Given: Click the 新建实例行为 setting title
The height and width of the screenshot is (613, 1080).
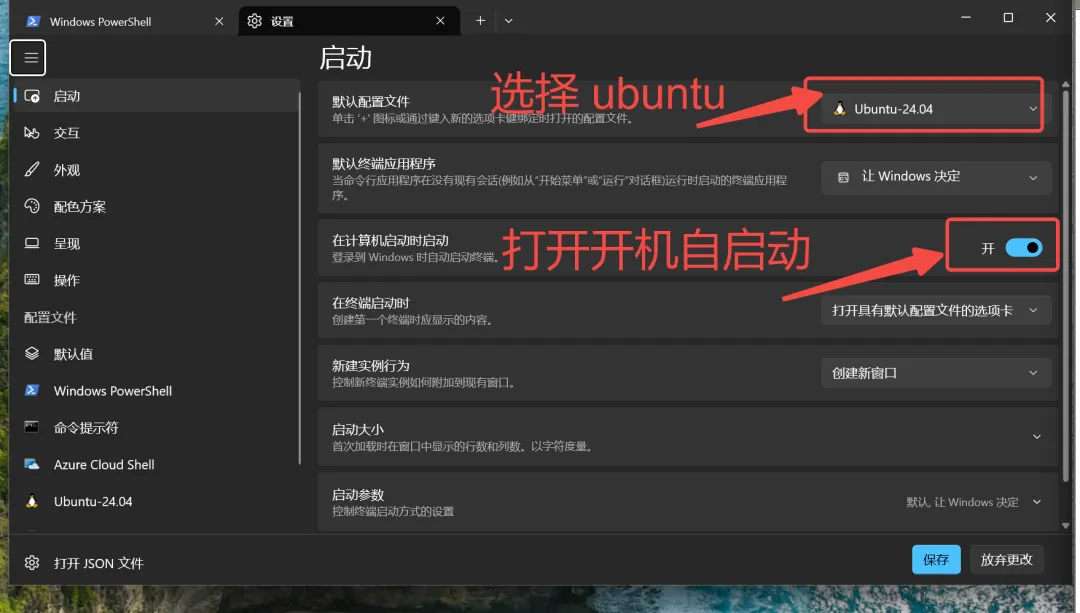Looking at the screenshot, I should click(x=371, y=366).
